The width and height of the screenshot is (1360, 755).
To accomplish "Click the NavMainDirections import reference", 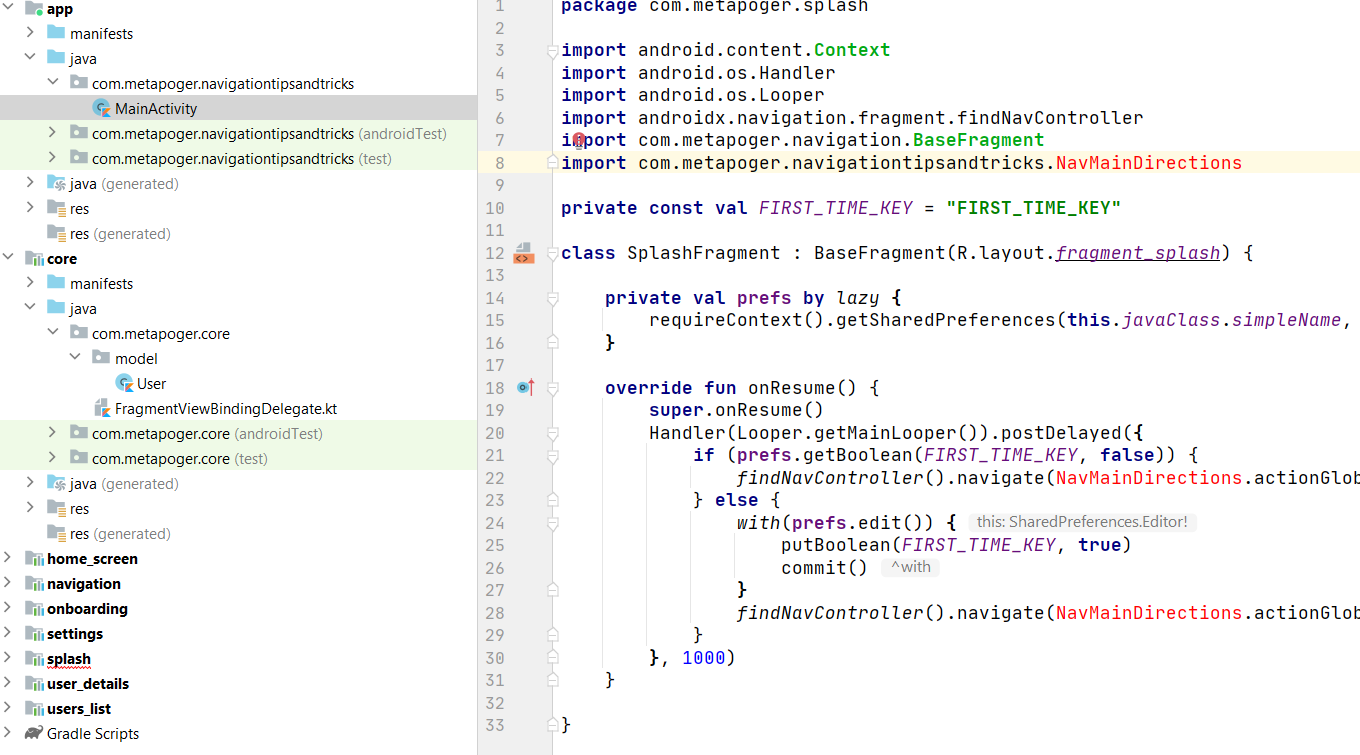I will point(1149,163).
